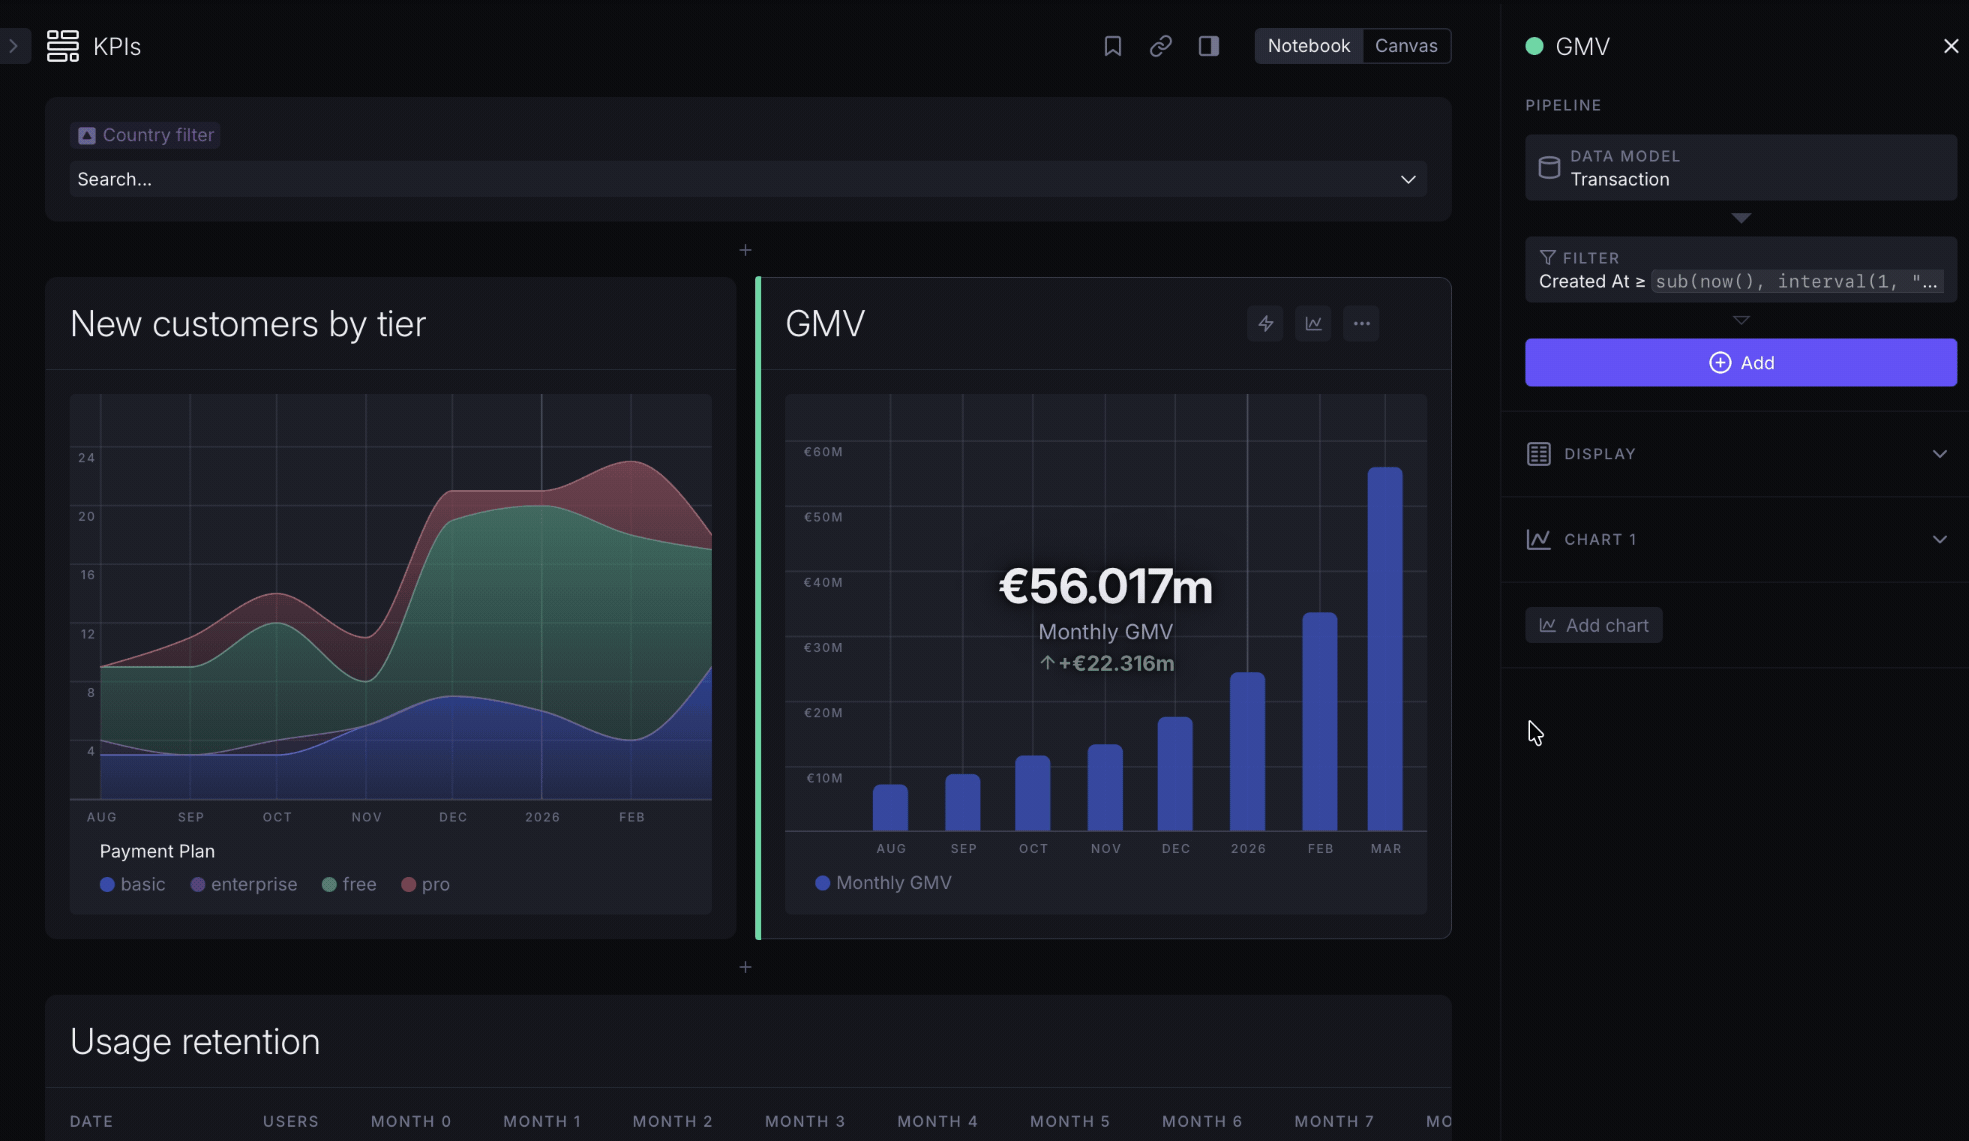Toggle the basic series in legend

coord(133,884)
